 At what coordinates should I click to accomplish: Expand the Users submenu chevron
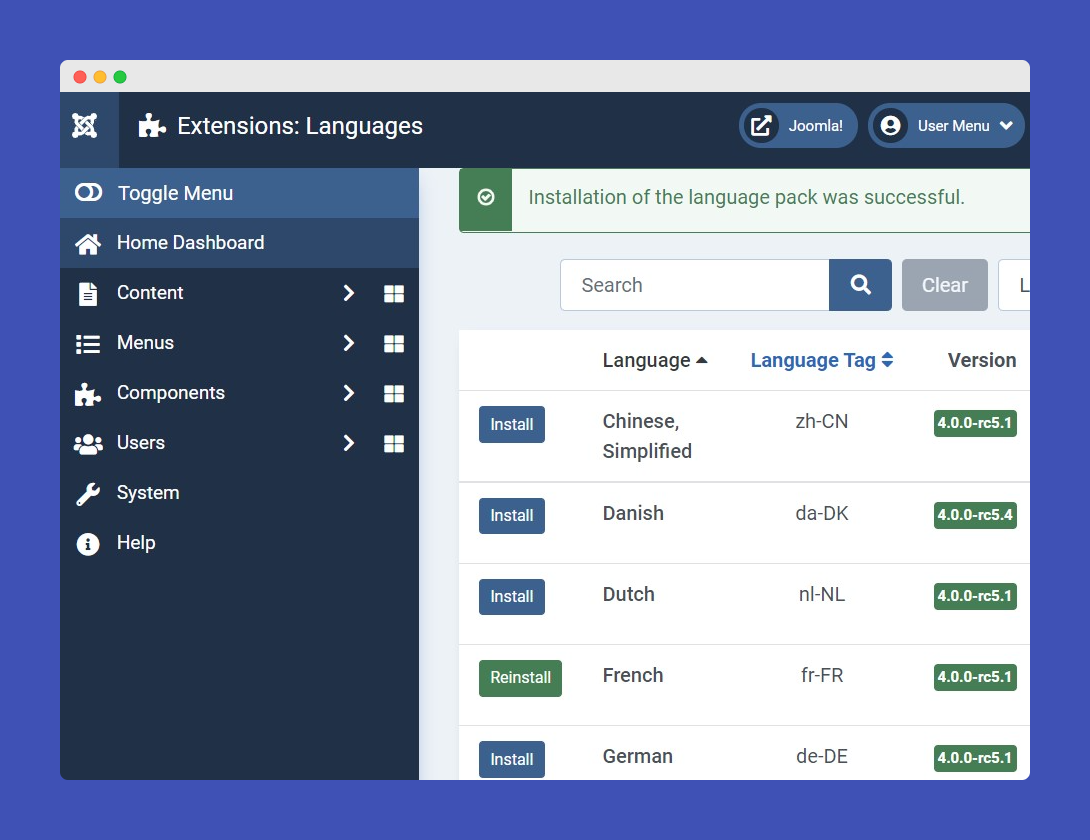(x=349, y=444)
